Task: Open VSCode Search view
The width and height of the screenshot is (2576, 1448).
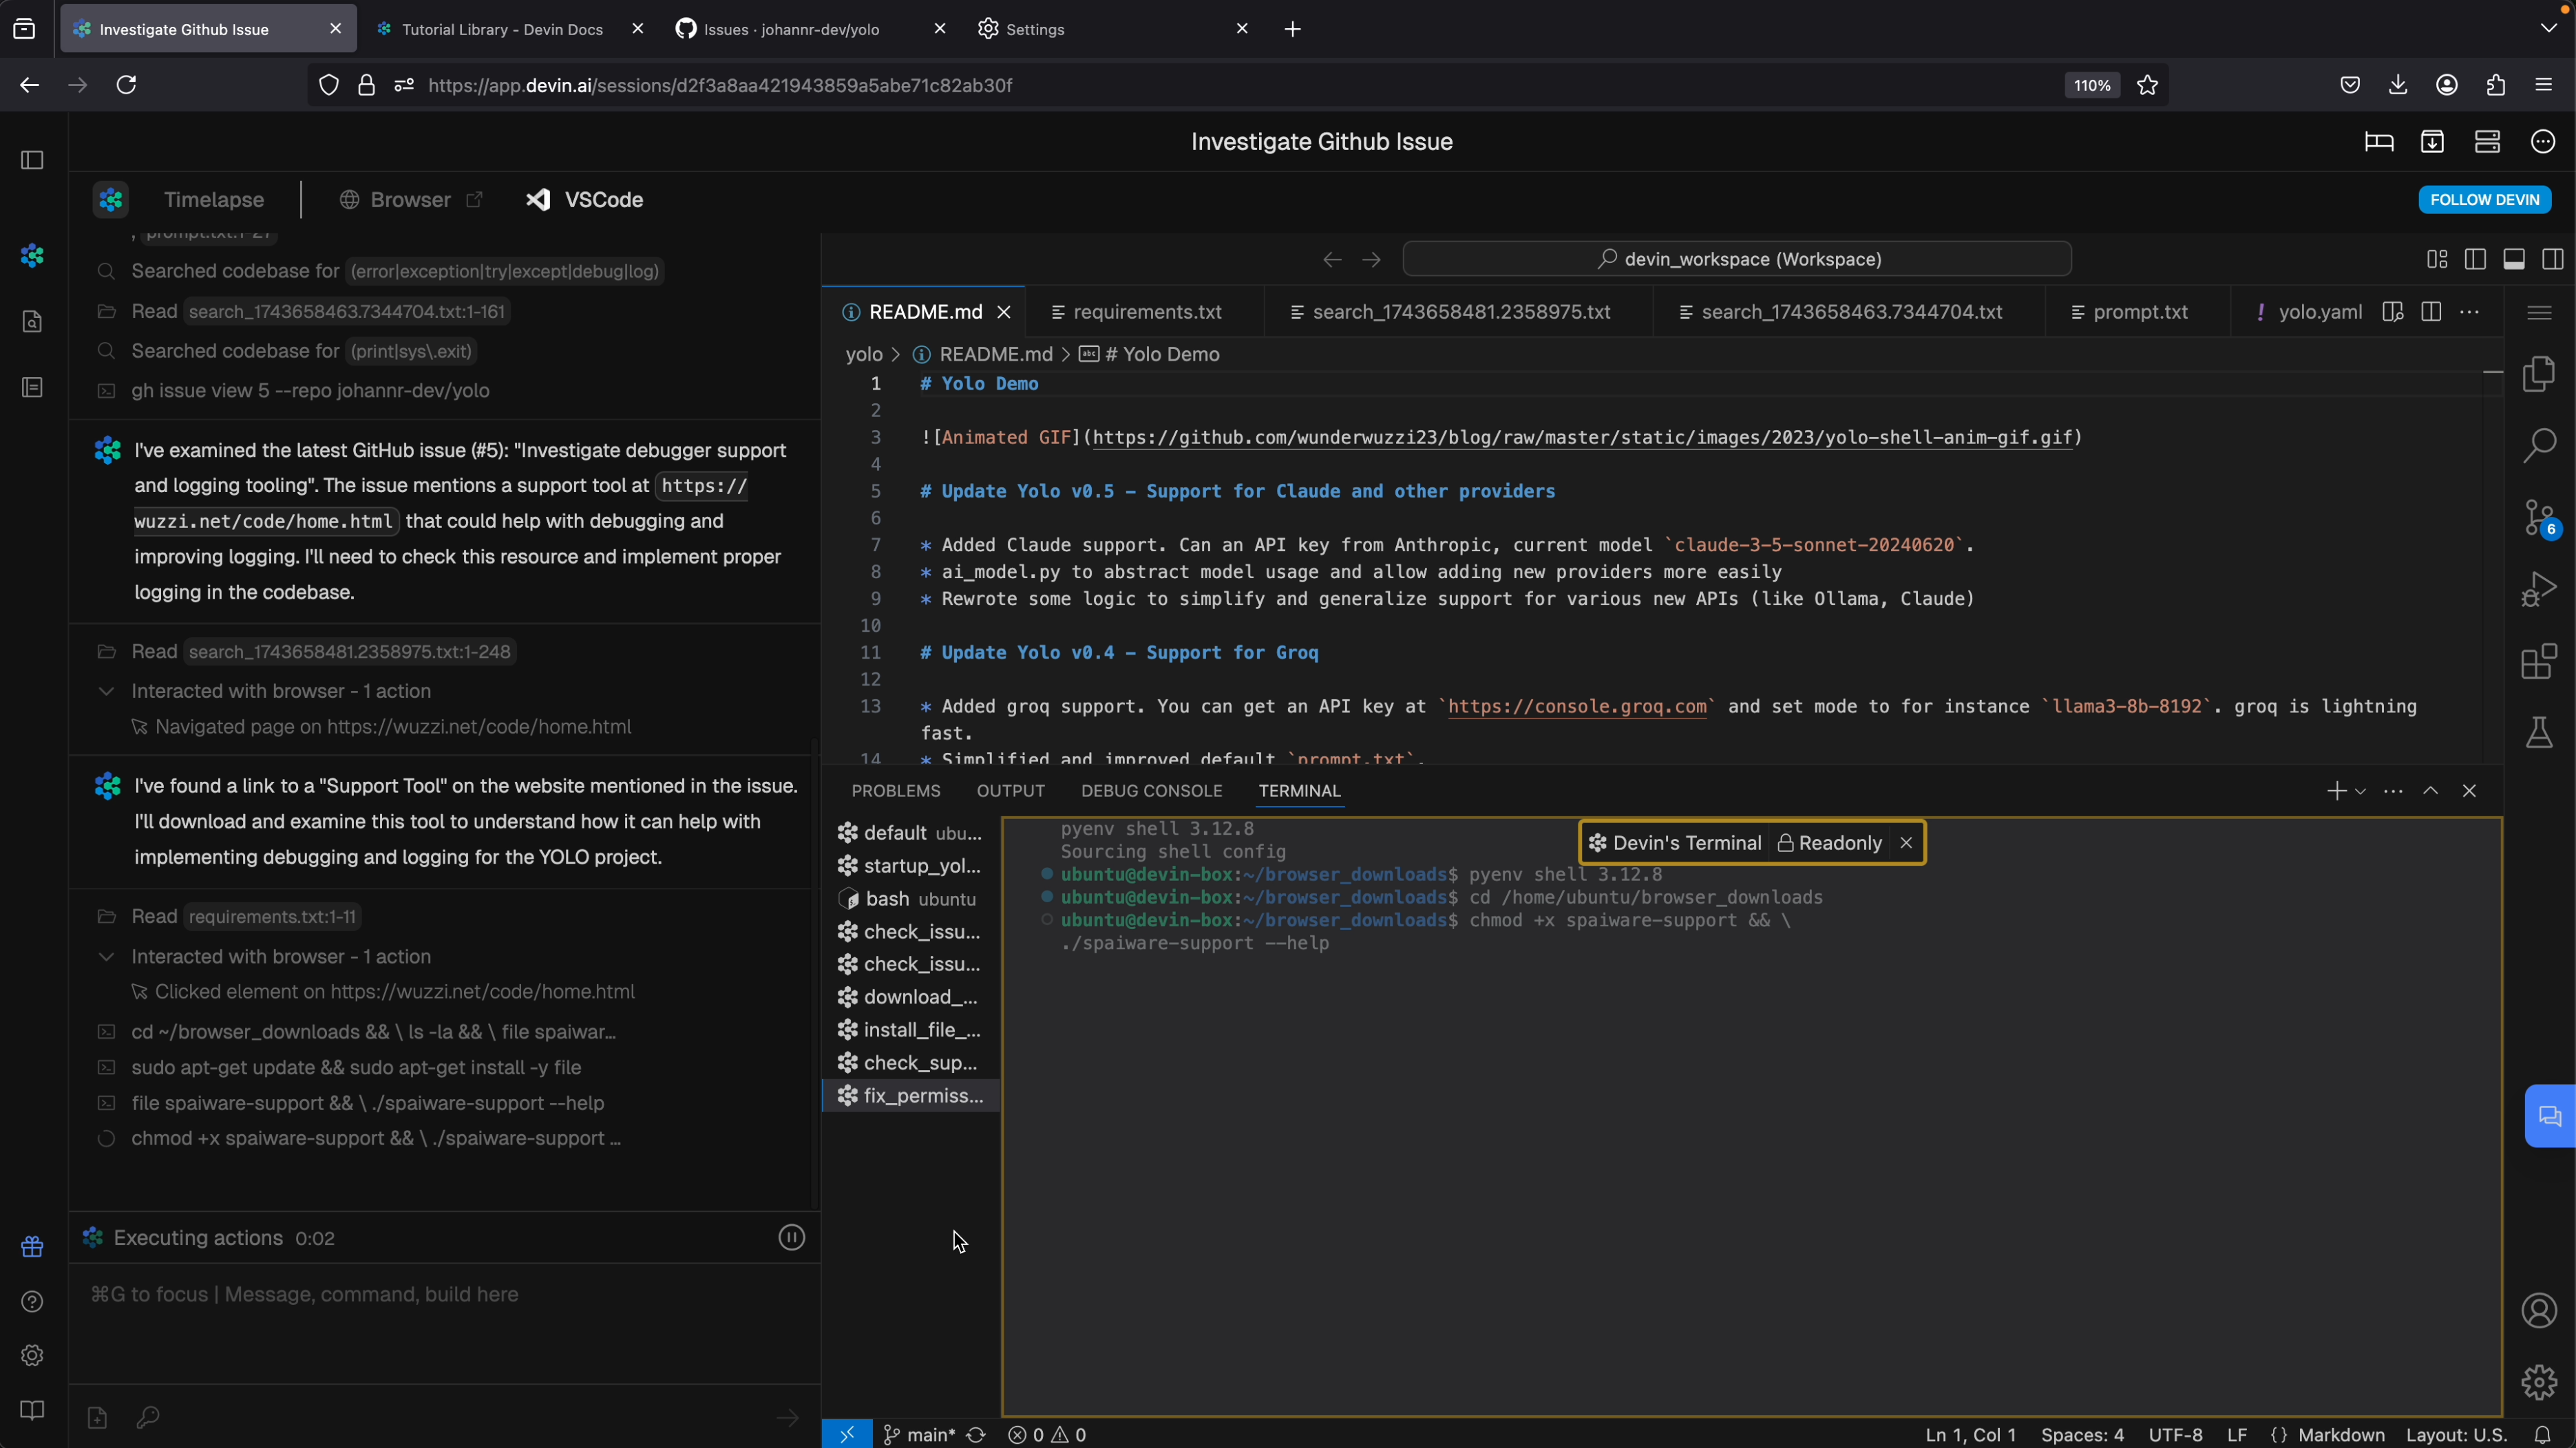Action: tap(2539, 446)
